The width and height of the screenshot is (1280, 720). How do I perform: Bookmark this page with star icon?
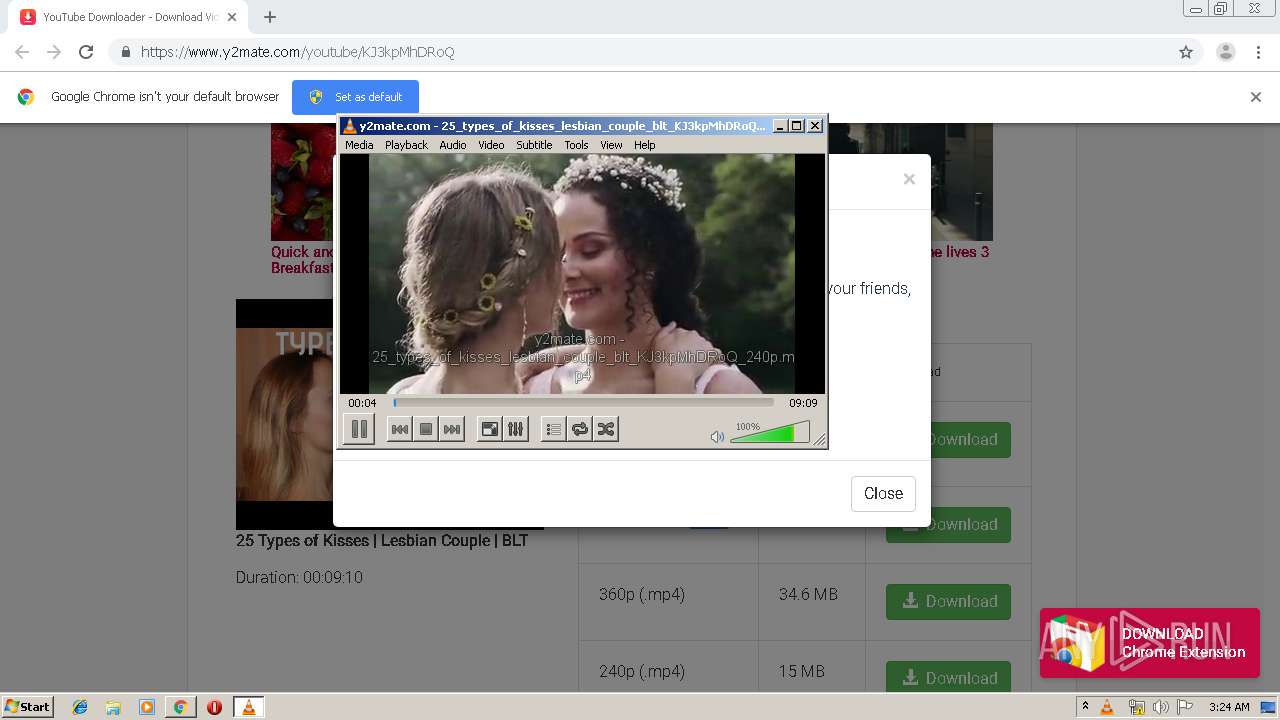1186,52
